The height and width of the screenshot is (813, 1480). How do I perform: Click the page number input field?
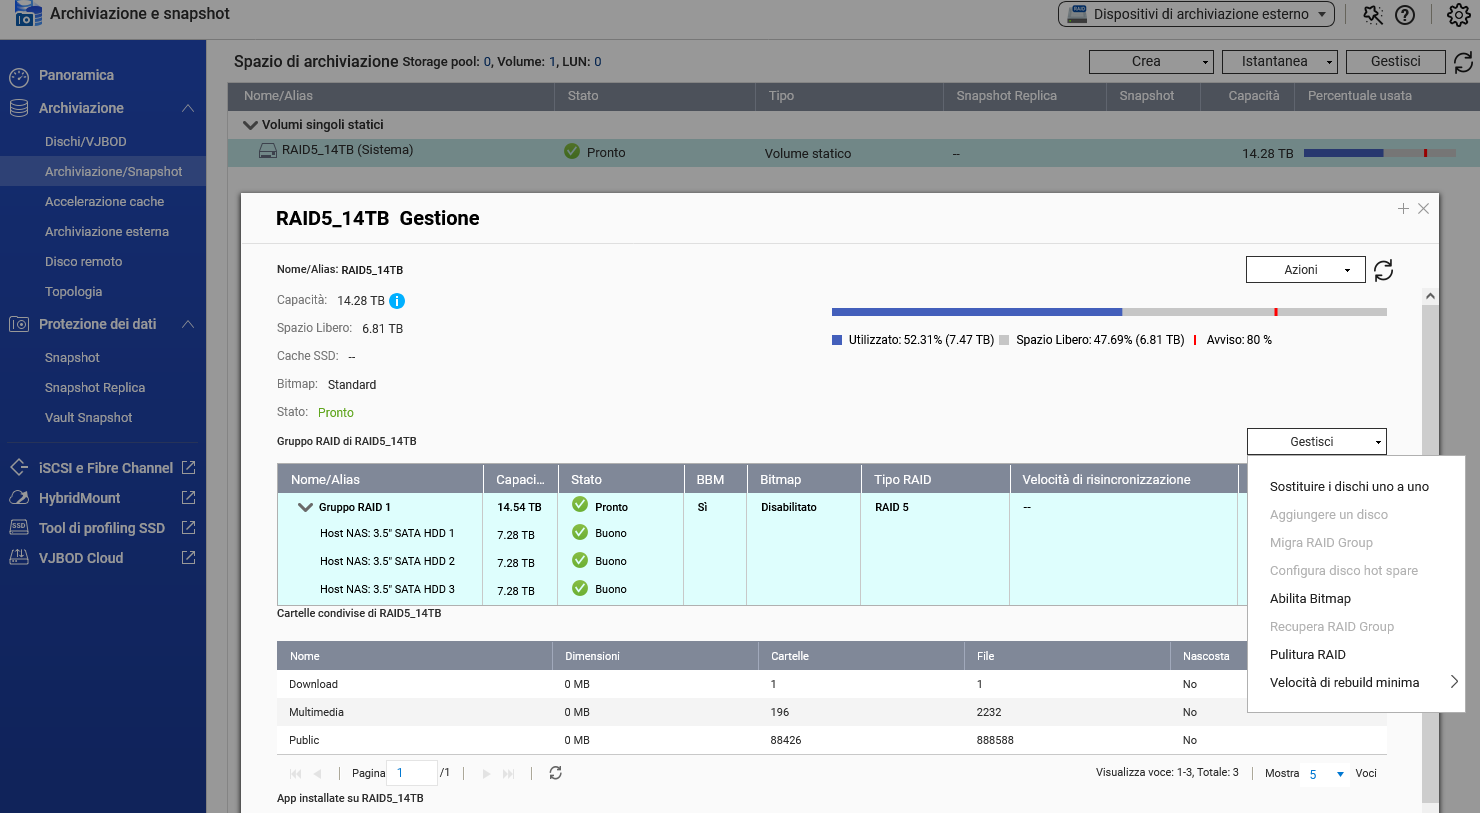click(412, 773)
